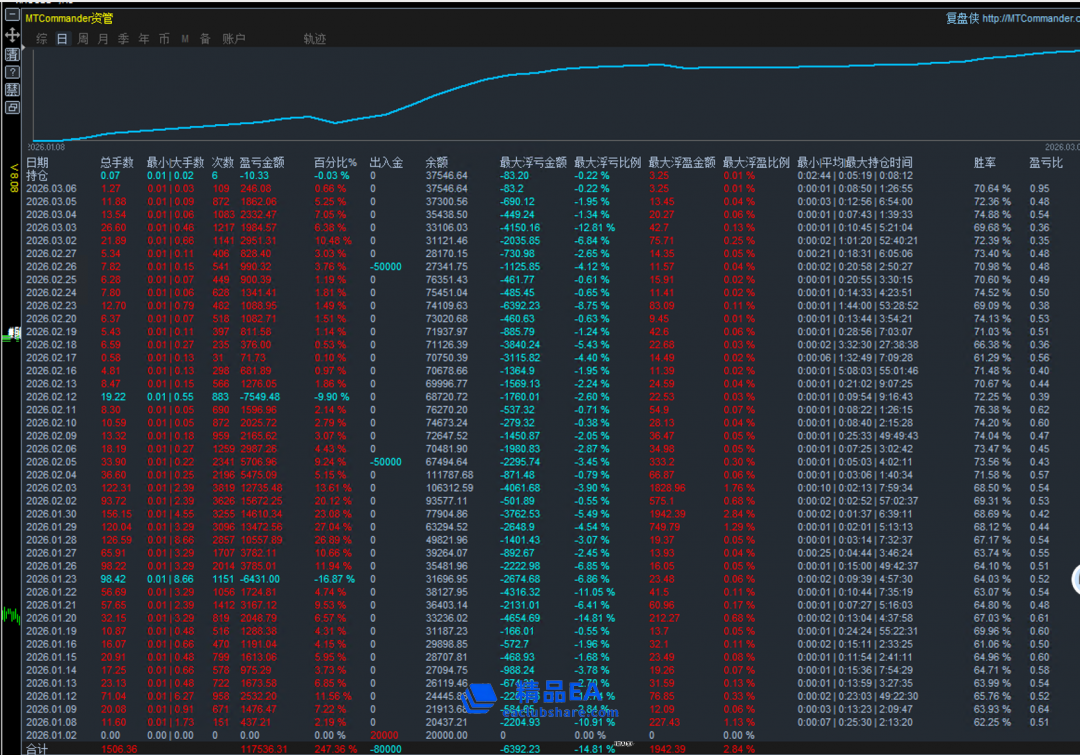Select the 日 daily period tab
Image resolution: width=1080 pixels, height=755 pixels.
tap(62, 39)
